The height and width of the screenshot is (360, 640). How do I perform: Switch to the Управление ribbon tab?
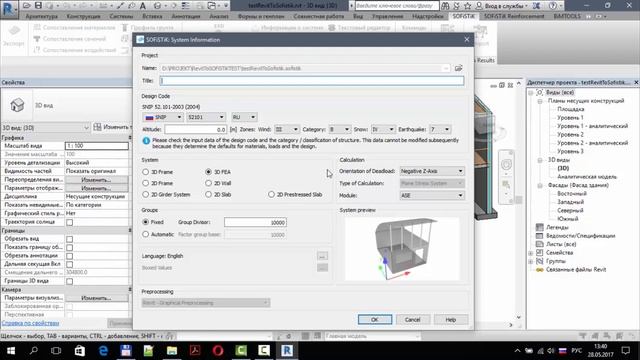pos(388,16)
